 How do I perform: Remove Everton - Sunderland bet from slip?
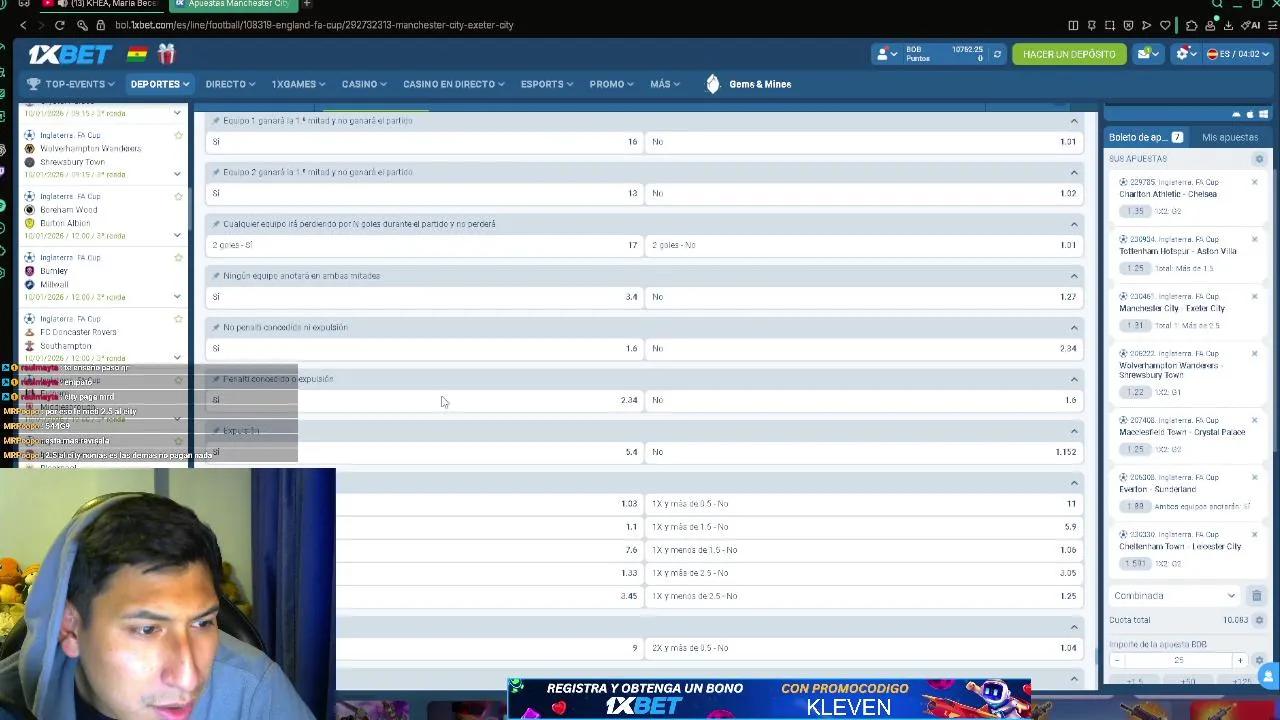click(1254, 477)
